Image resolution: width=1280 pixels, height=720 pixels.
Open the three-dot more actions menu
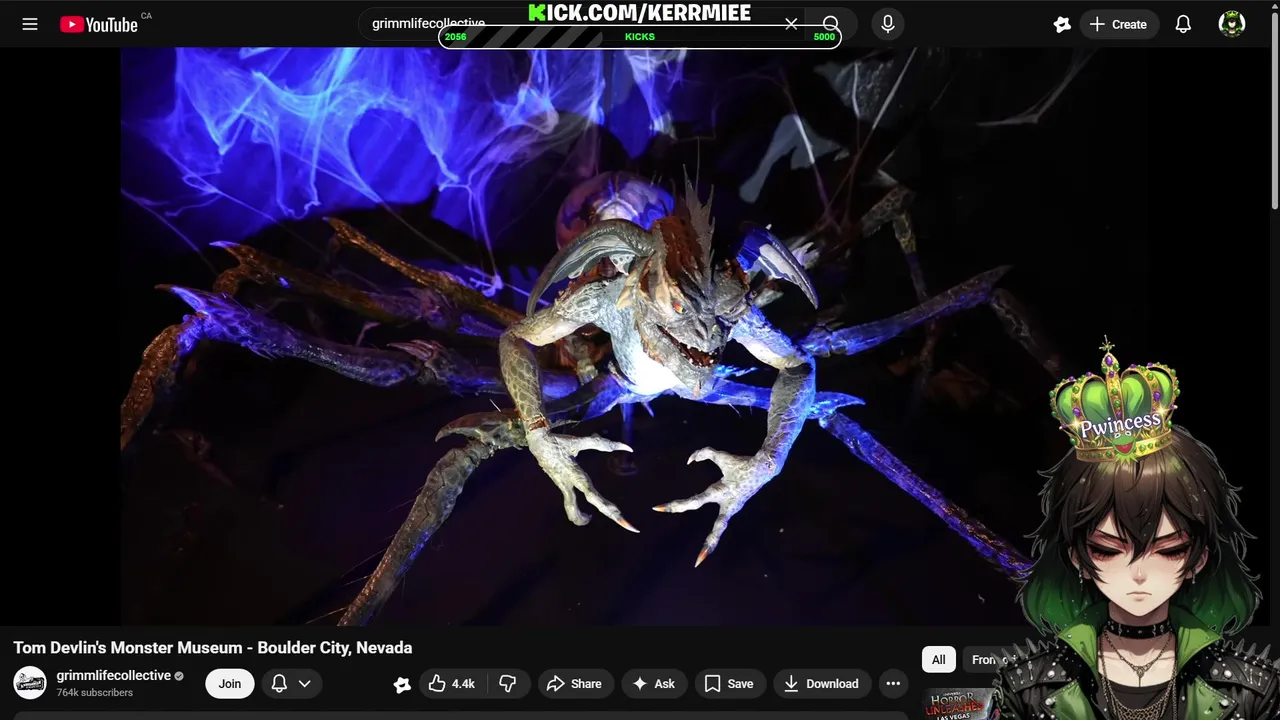click(893, 683)
